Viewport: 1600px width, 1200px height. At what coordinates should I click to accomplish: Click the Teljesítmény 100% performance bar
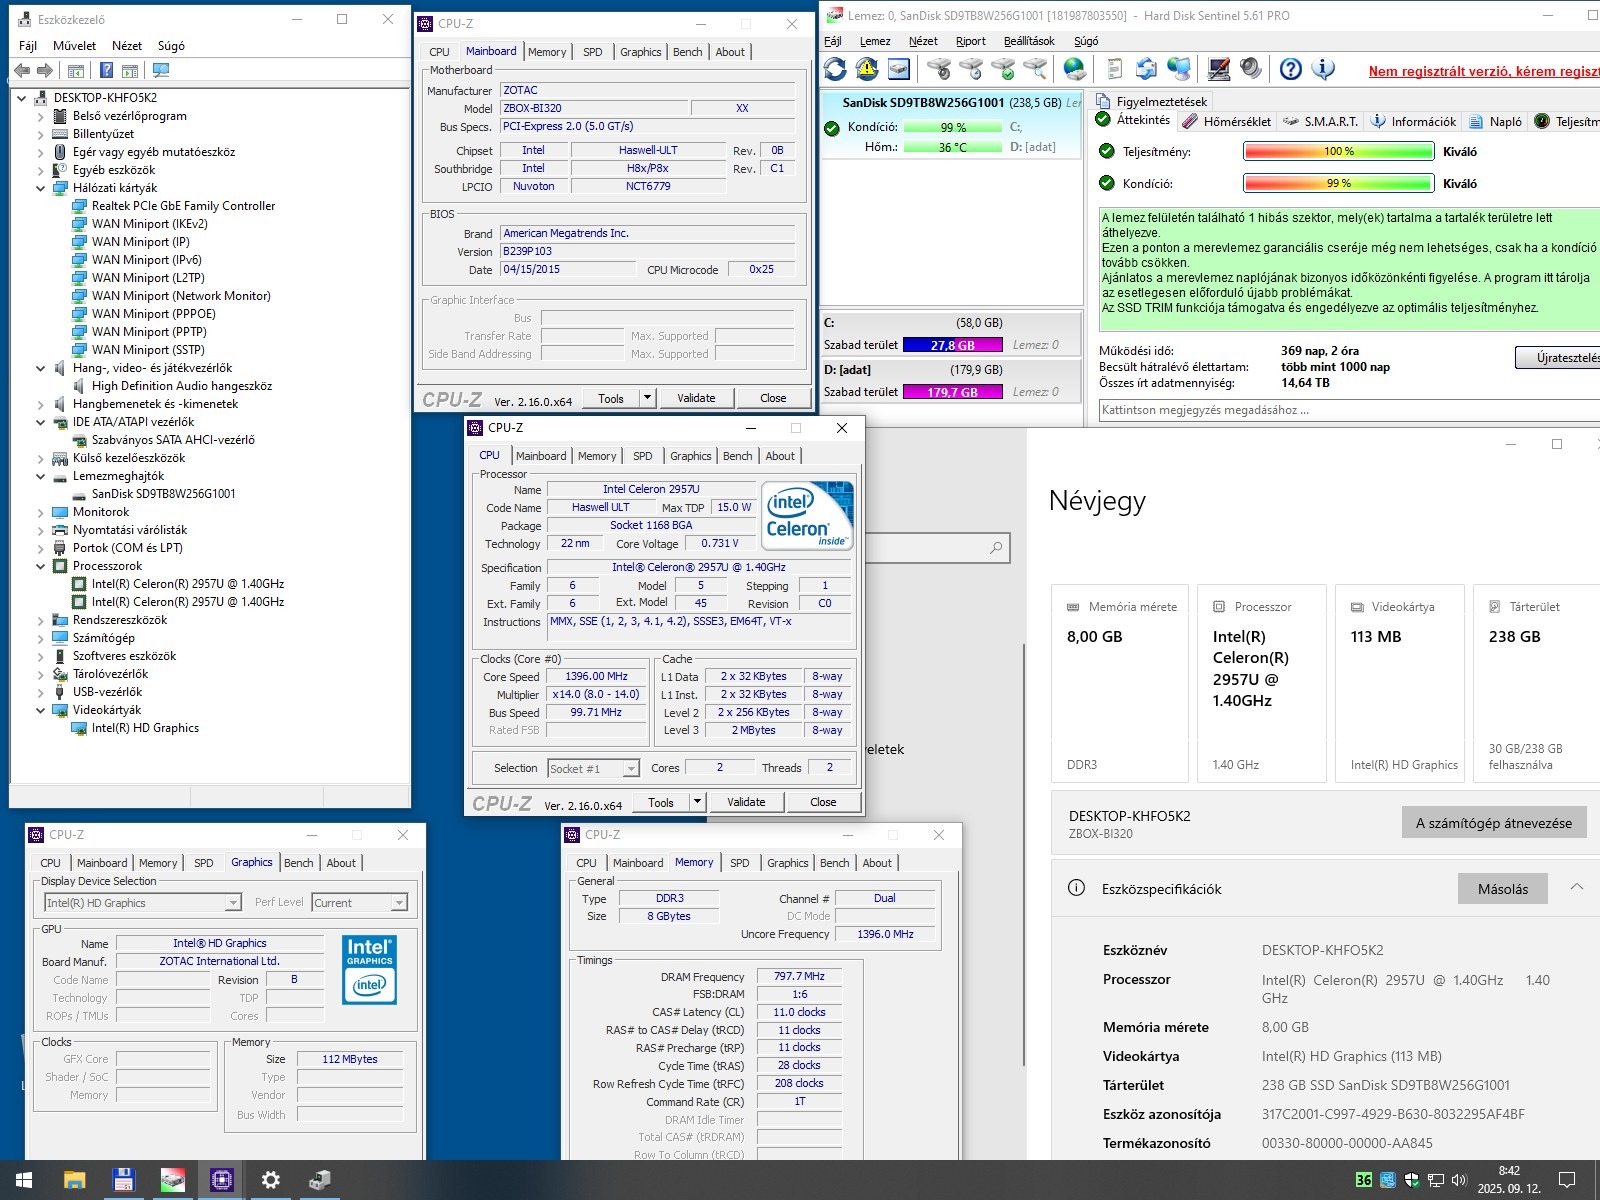1338,152
